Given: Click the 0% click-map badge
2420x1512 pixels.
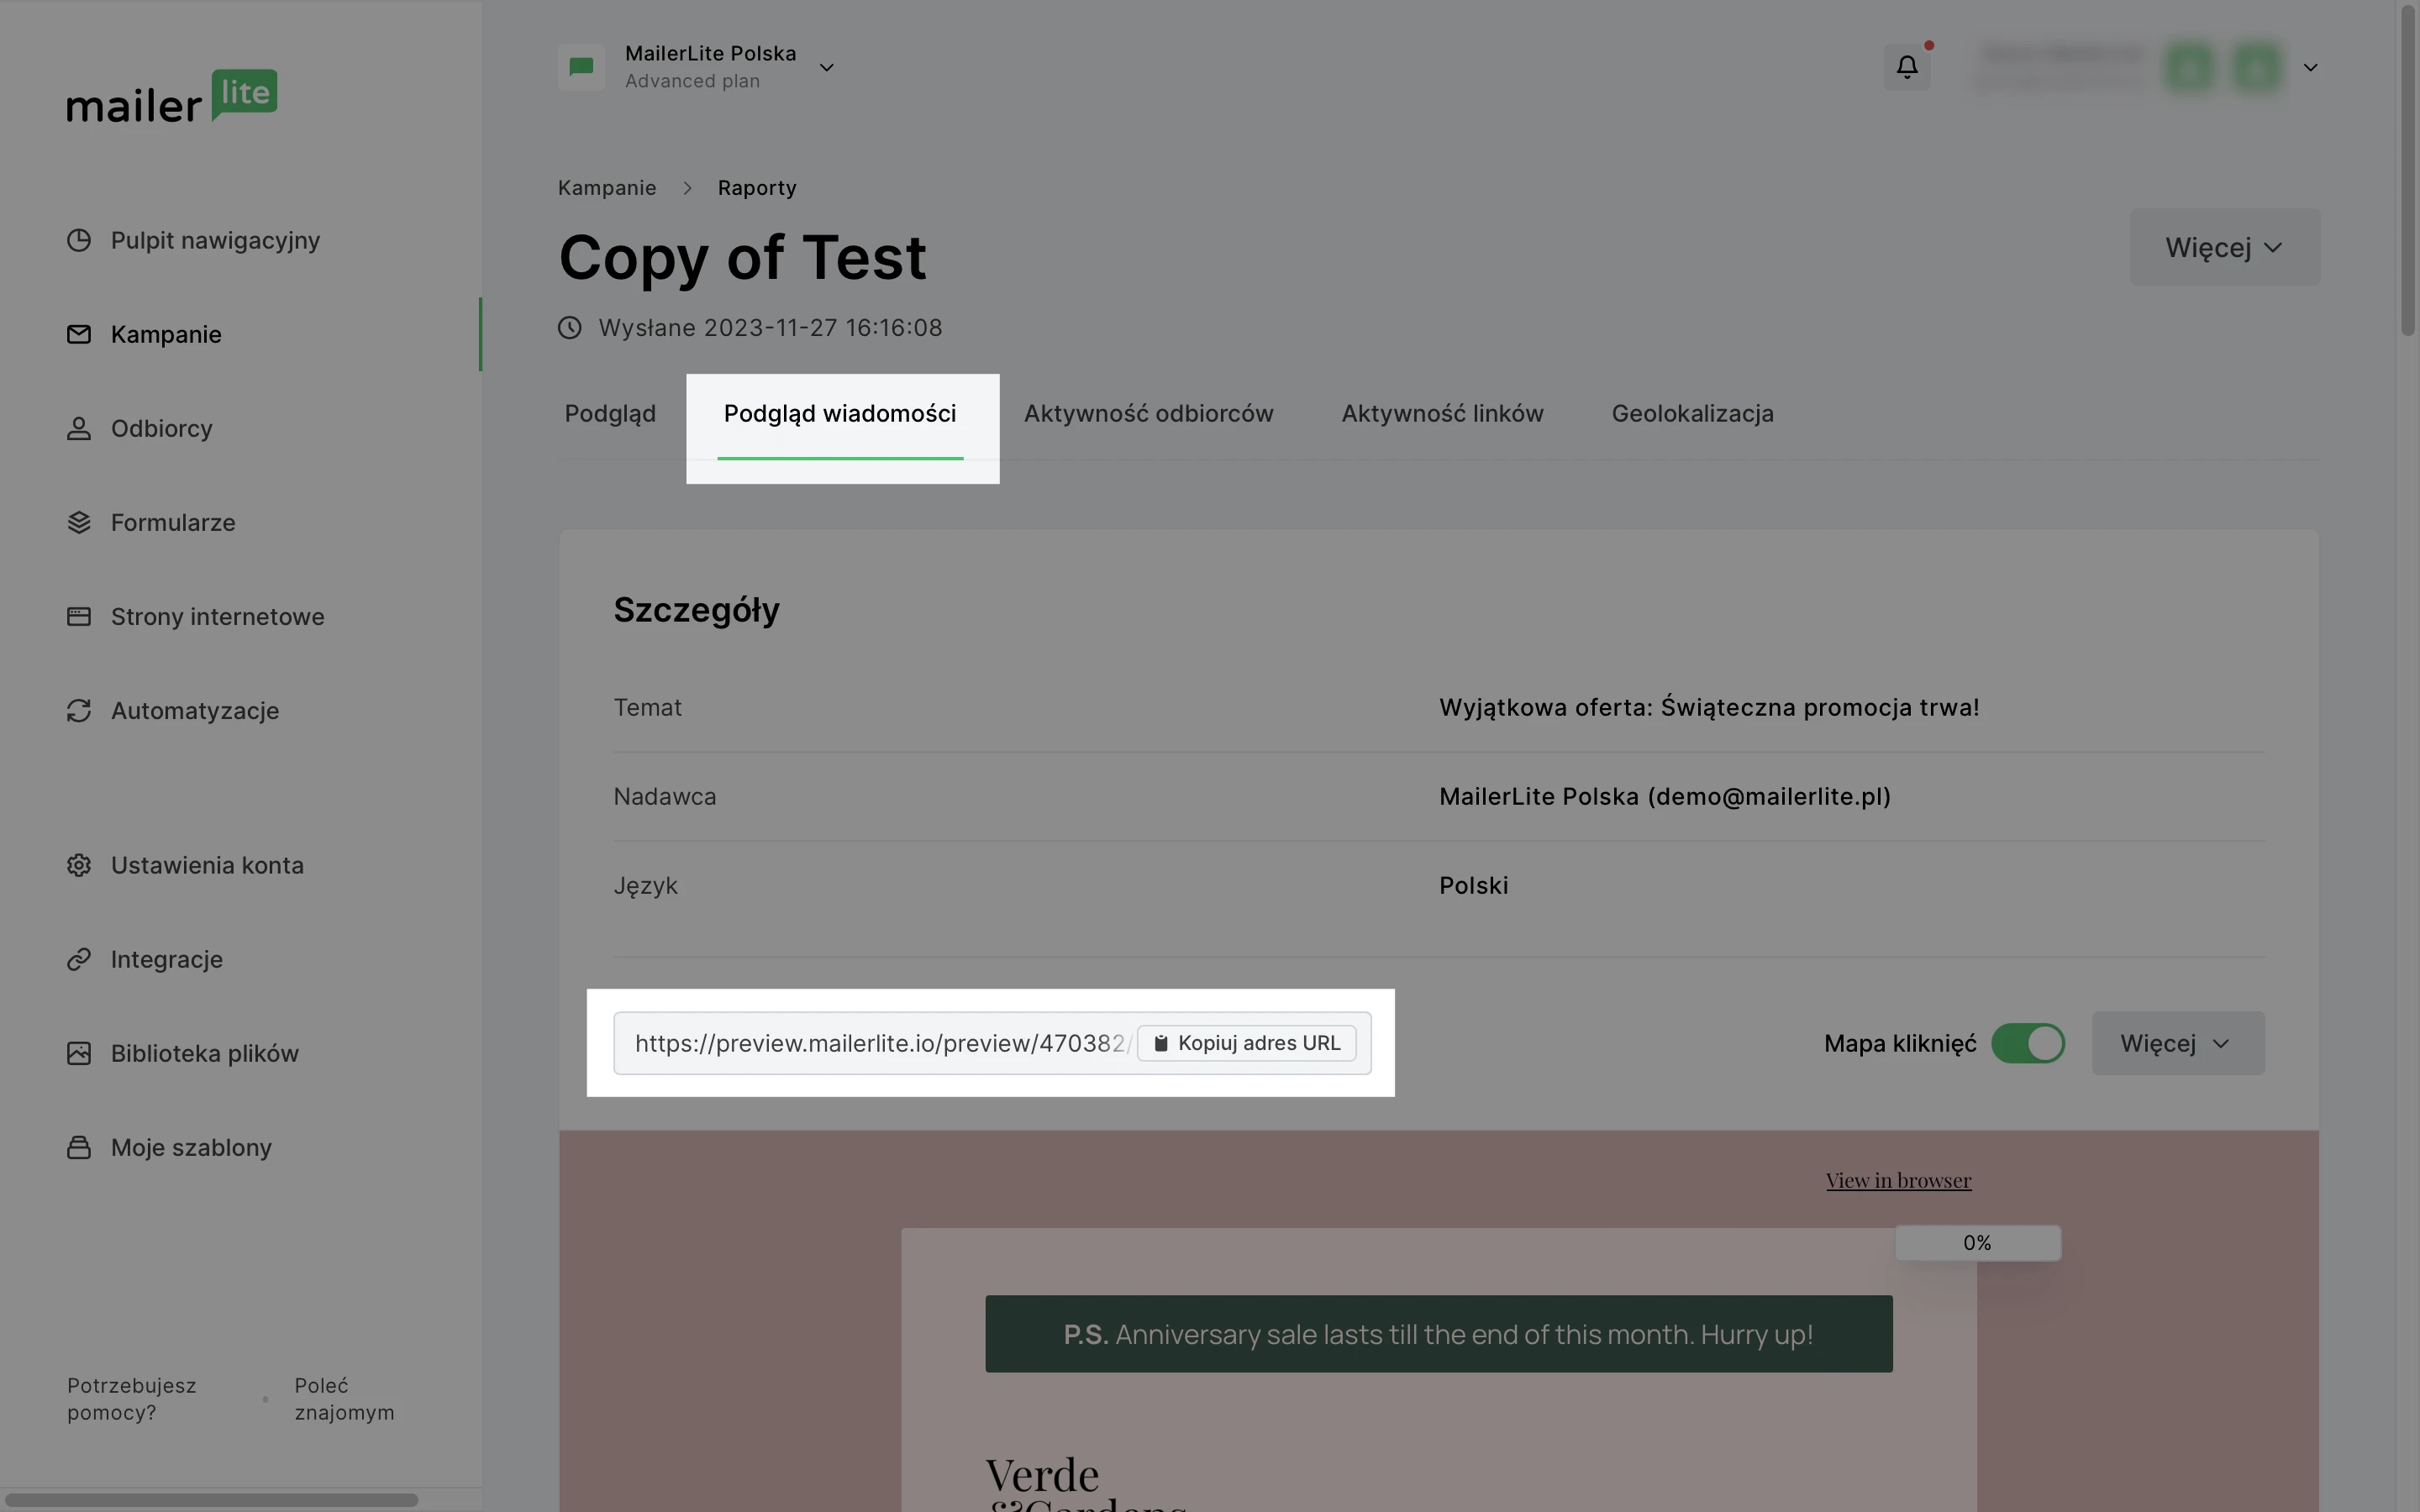Looking at the screenshot, I should (1977, 1243).
